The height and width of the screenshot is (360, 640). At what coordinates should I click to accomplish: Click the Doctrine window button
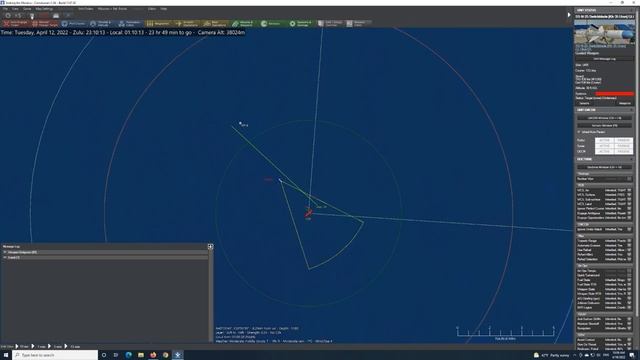[x=604, y=167]
